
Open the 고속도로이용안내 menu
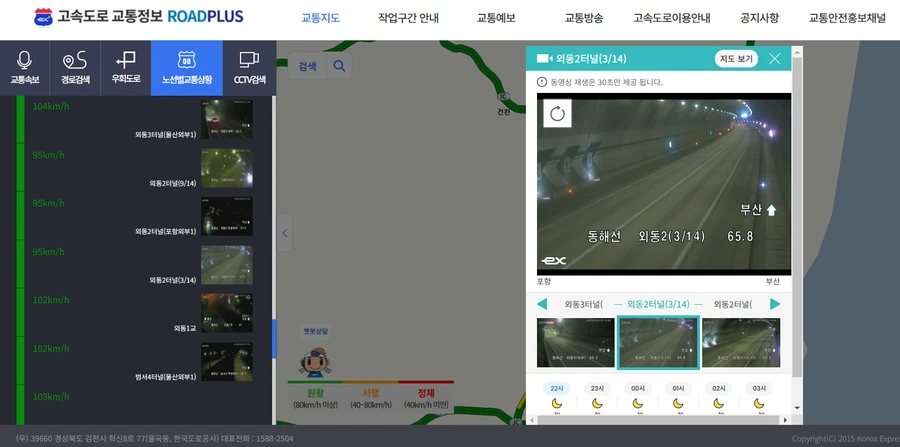coord(672,18)
